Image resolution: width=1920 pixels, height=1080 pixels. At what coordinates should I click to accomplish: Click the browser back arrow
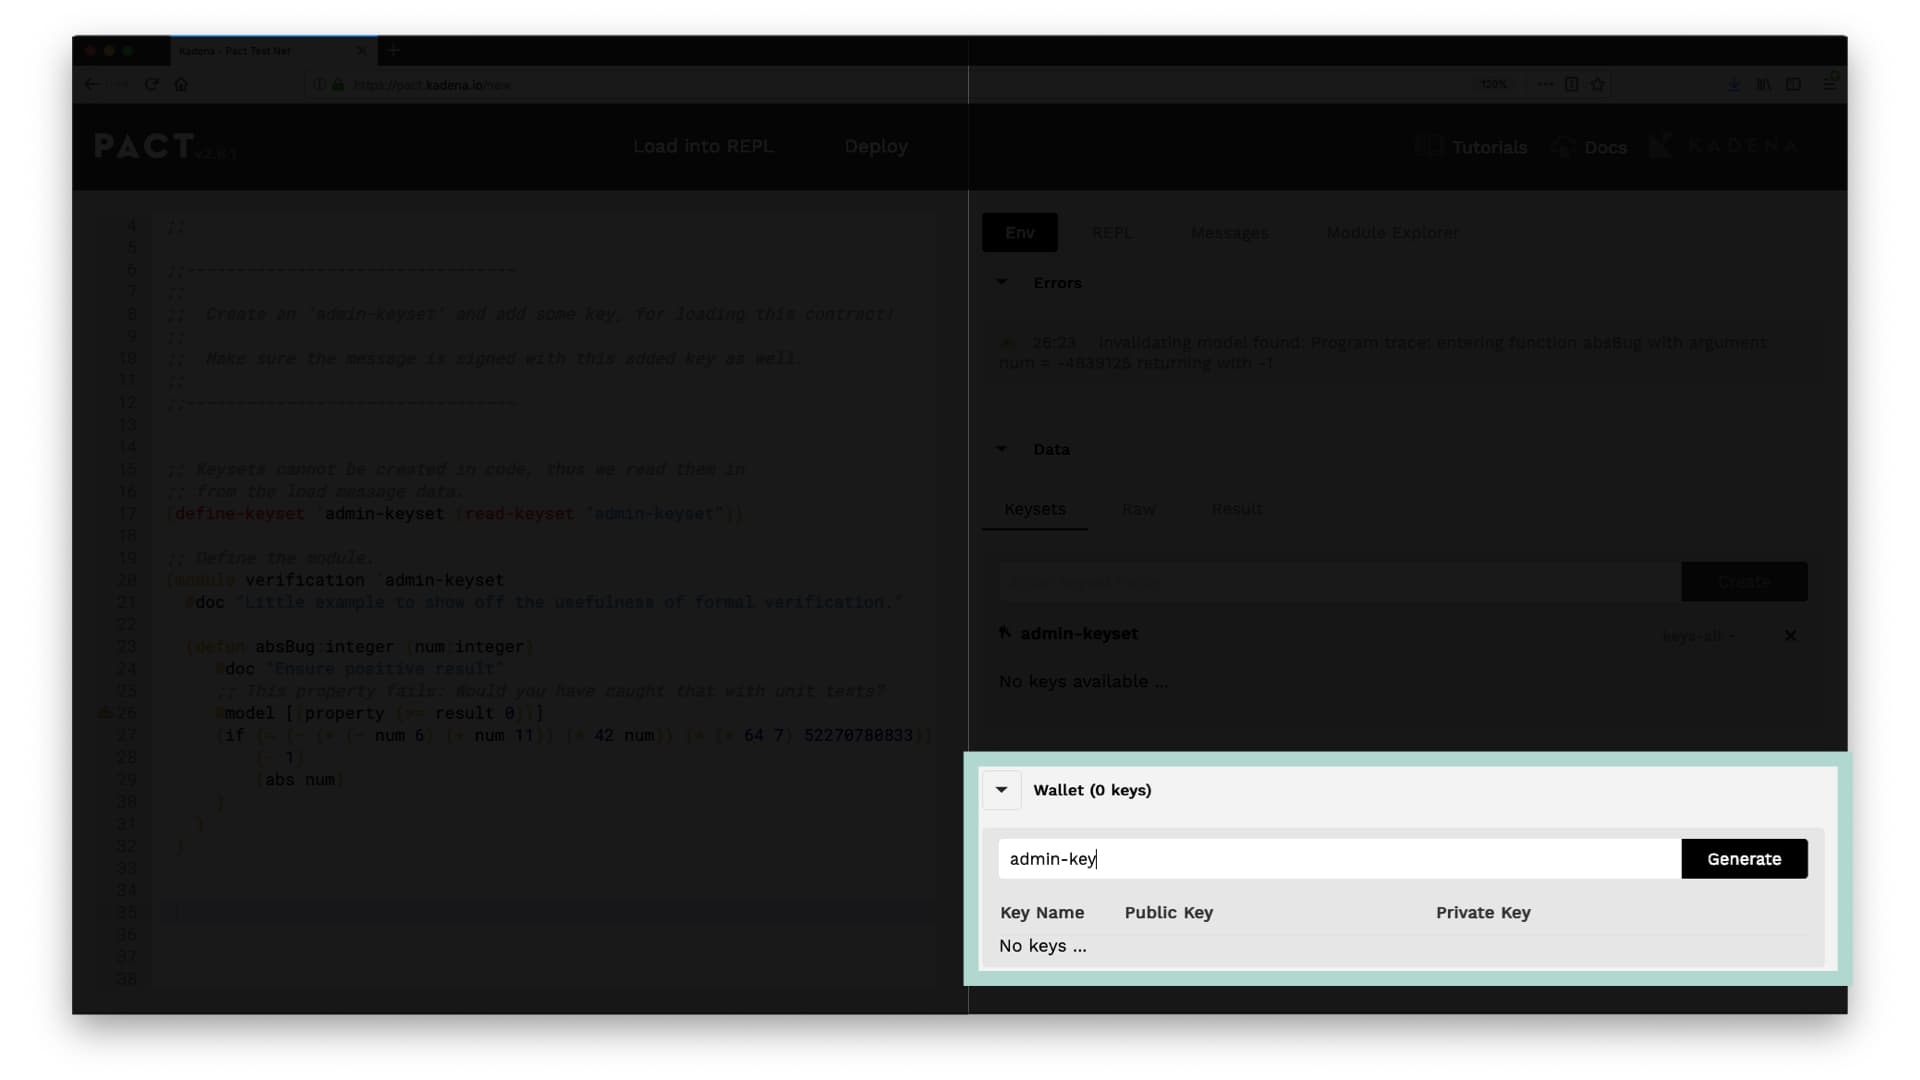click(x=92, y=85)
